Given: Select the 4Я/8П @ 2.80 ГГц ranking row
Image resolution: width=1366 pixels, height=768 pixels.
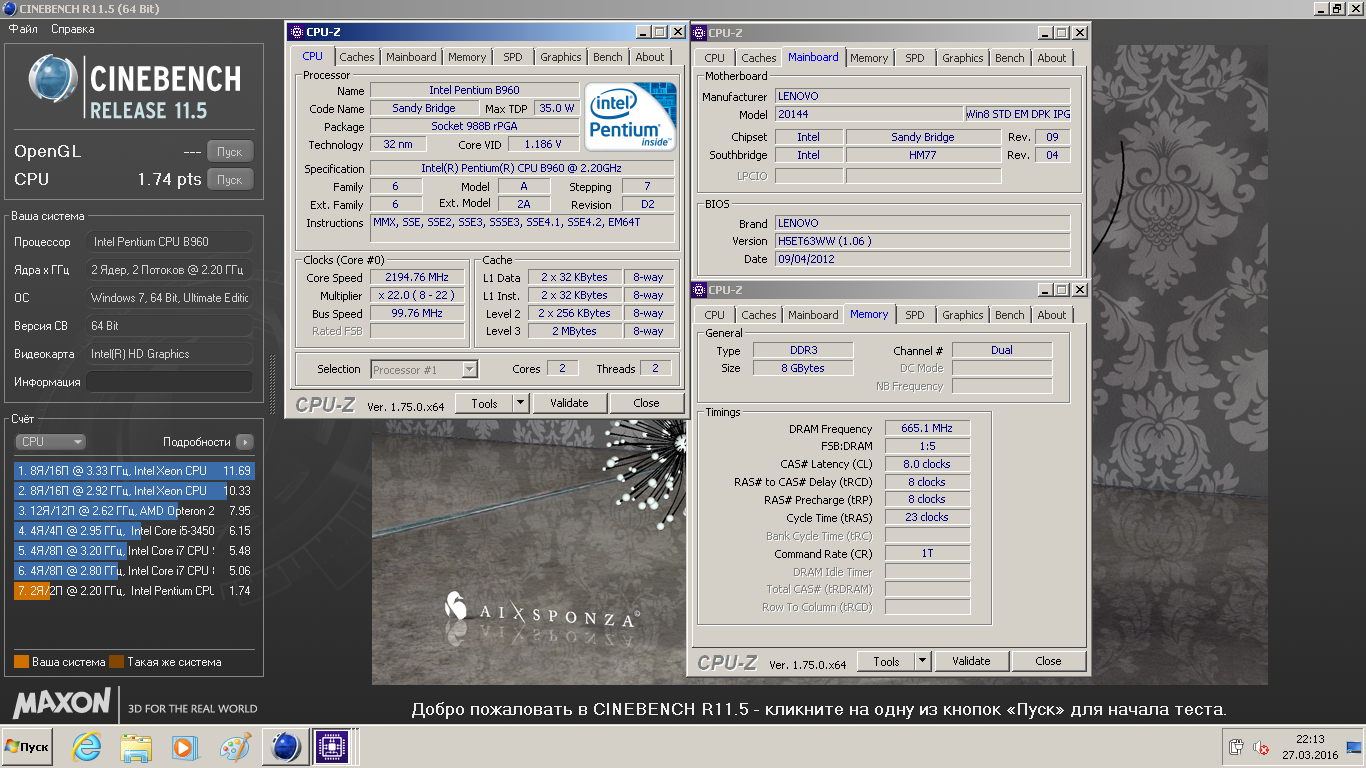Looking at the screenshot, I should [x=134, y=571].
